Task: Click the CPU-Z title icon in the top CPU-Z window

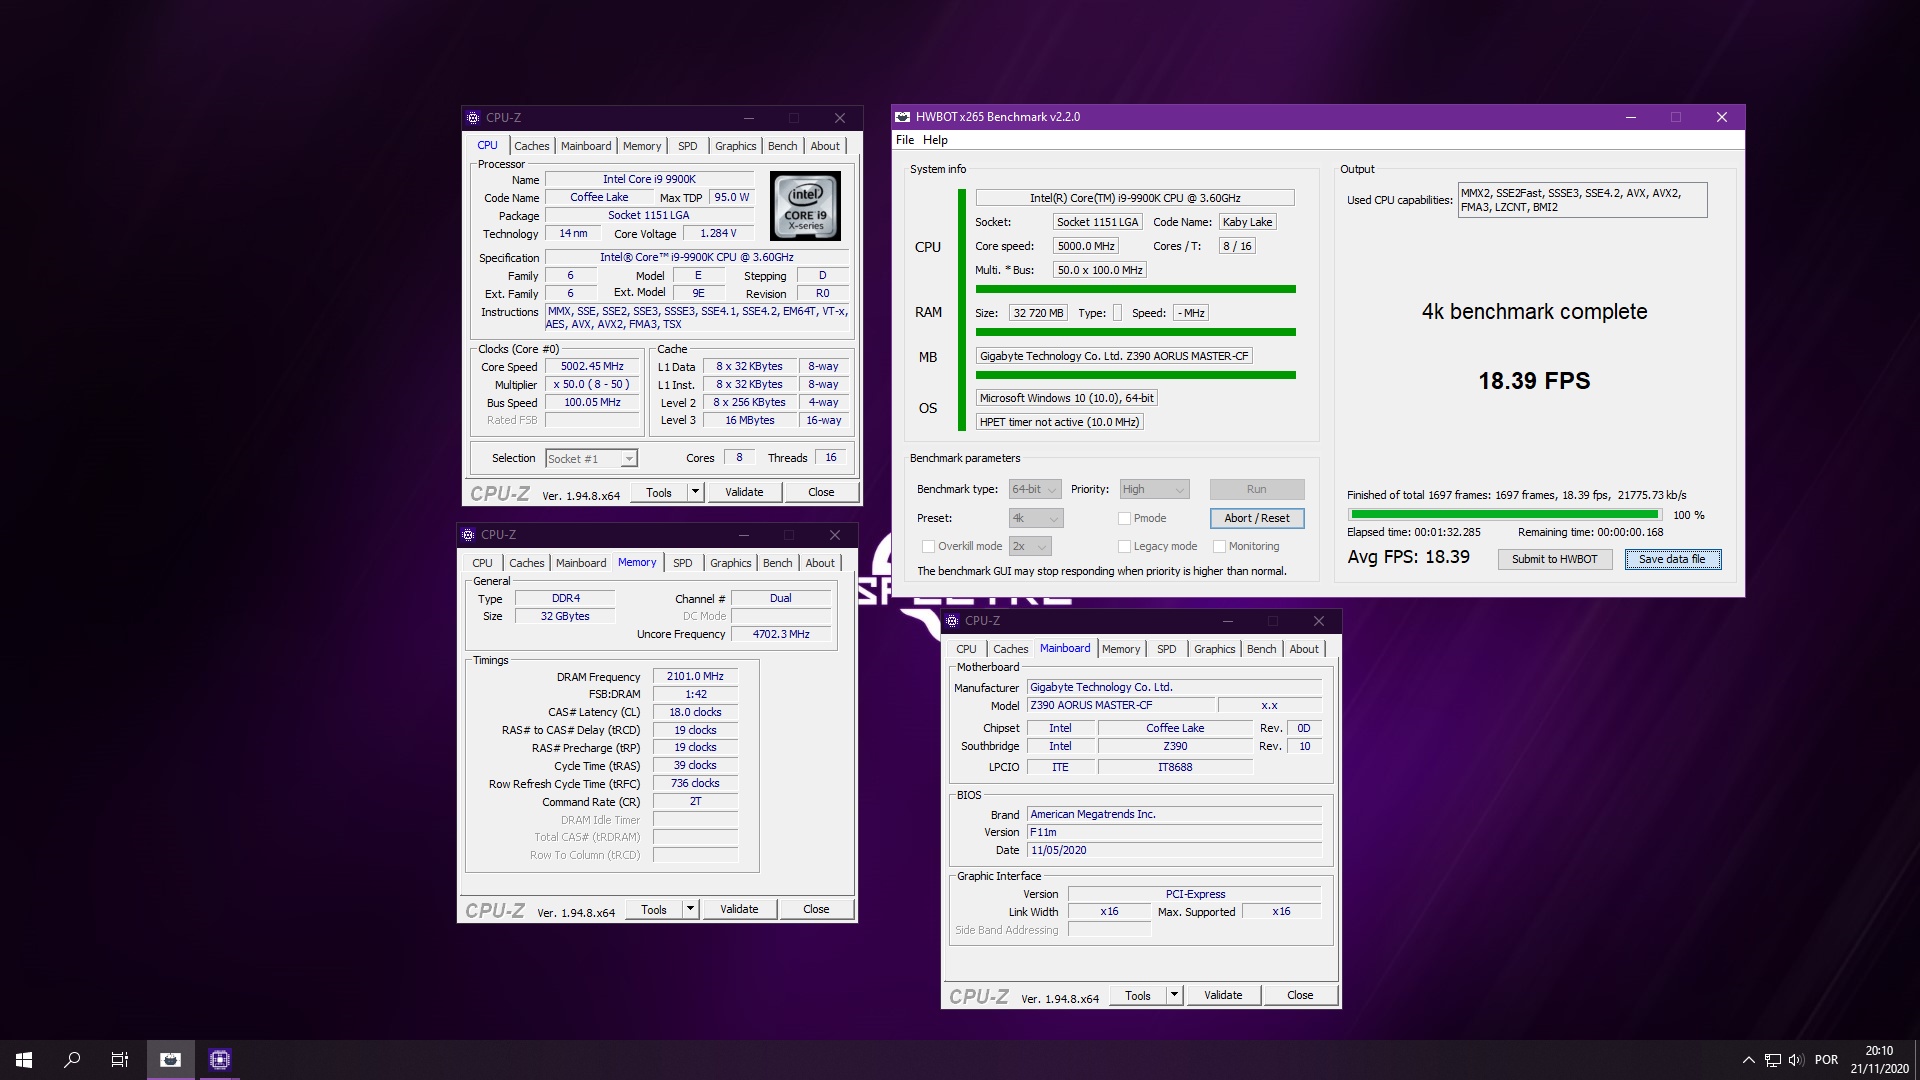Action: 474,118
